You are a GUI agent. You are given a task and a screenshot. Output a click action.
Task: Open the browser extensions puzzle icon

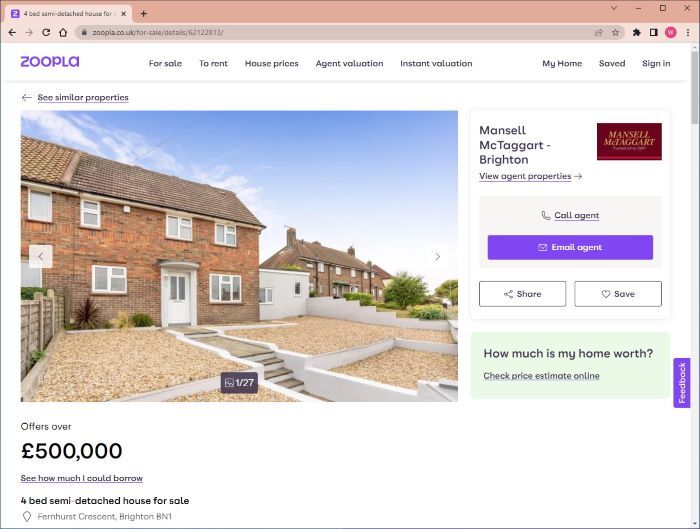pyautogui.click(x=637, y=32)
